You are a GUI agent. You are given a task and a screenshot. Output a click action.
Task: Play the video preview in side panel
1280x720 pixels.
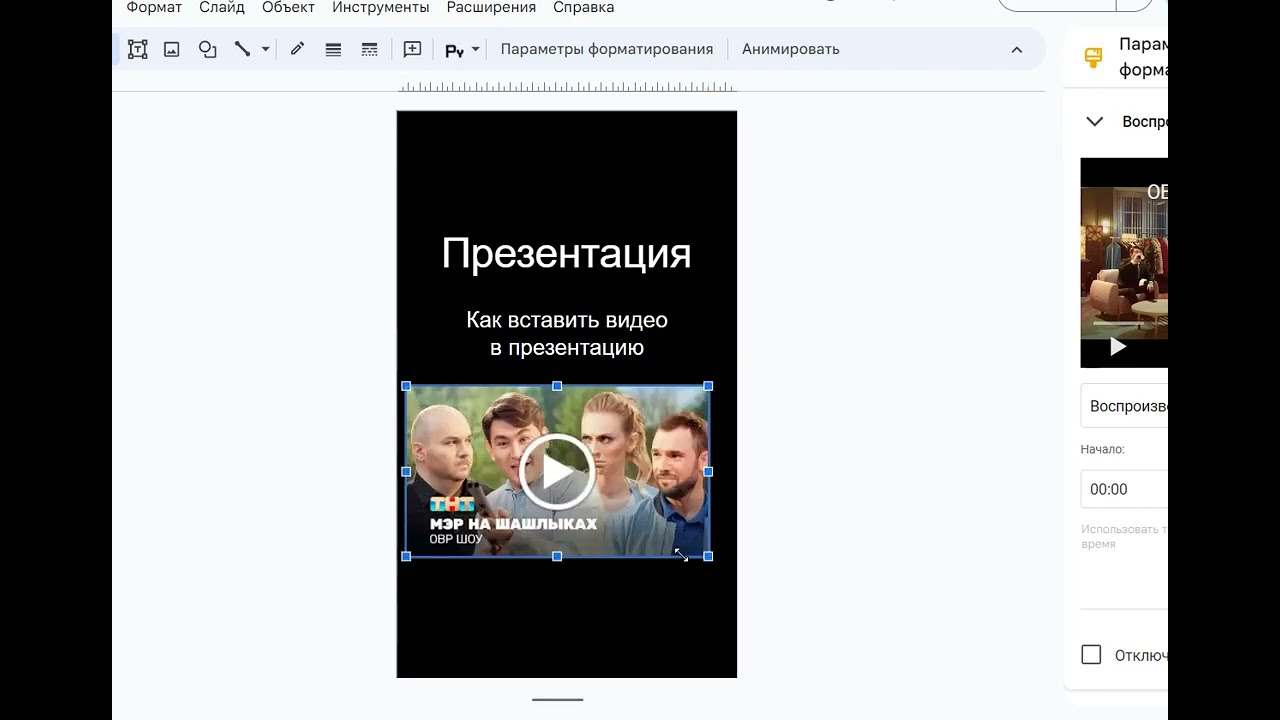[x=1118, y=347]
